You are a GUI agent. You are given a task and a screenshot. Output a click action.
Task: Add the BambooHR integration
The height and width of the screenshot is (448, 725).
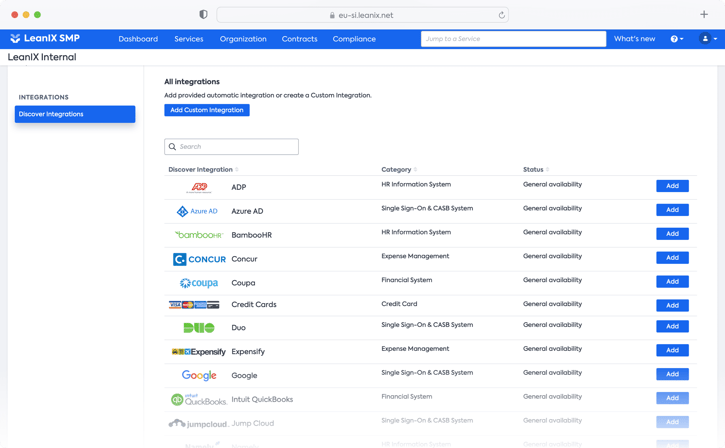(x=672, y=234)
